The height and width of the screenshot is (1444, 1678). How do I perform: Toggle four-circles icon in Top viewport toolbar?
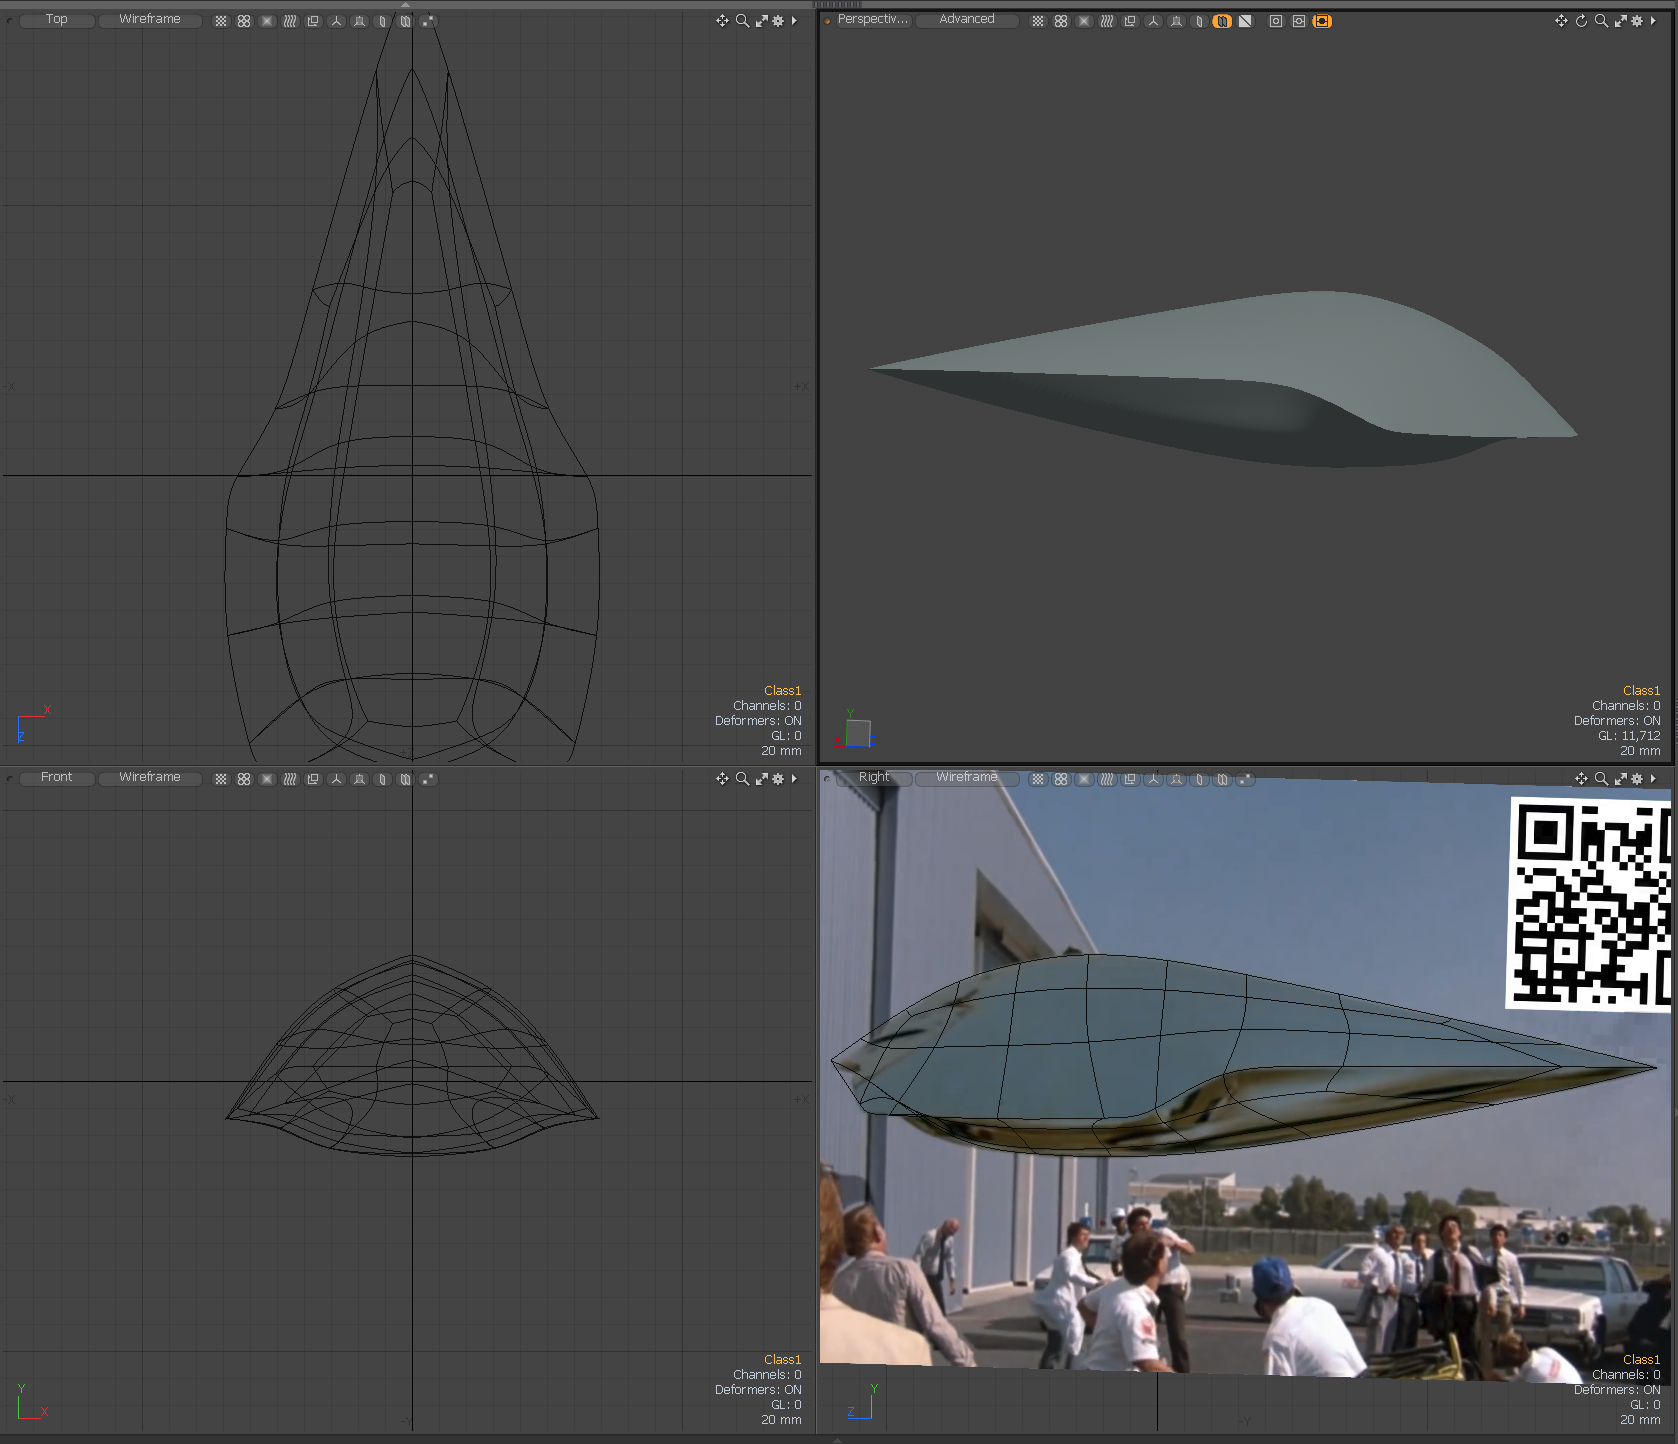click(x=244, y=21)
